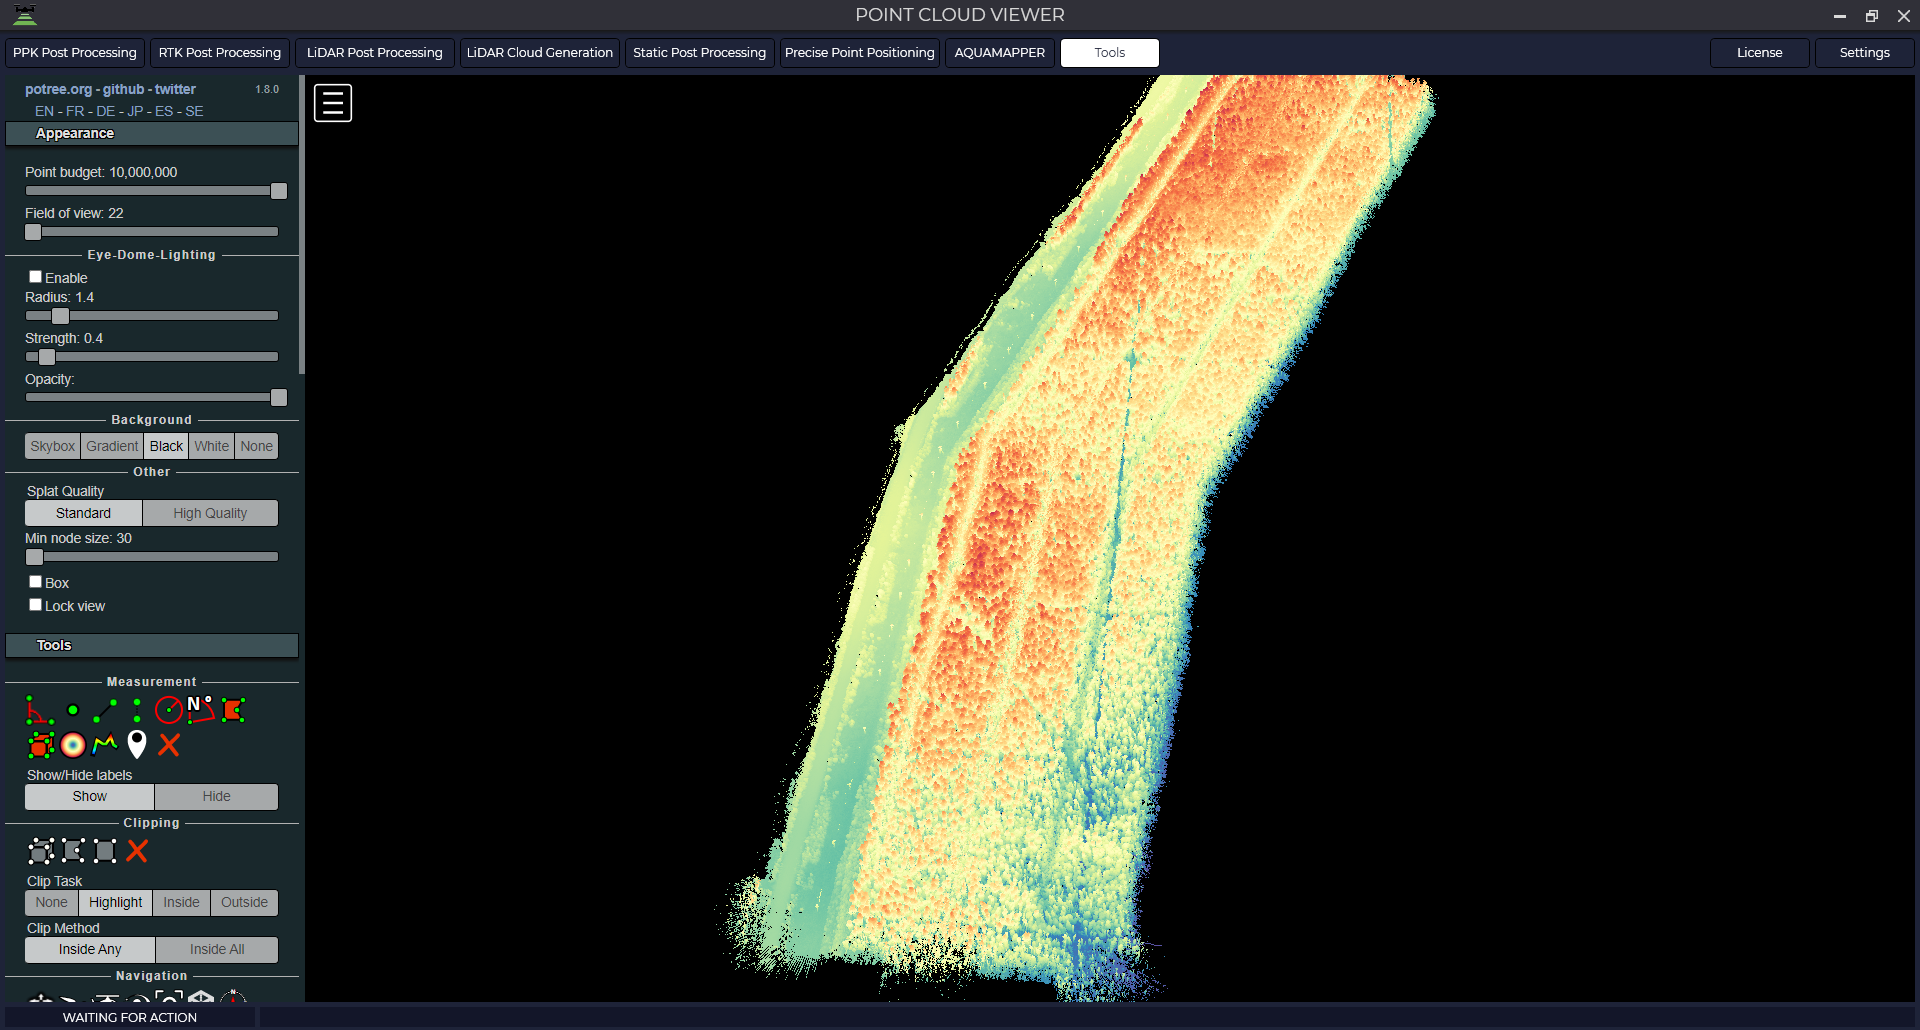
Task: Set background to White
Action: (211, 446)
